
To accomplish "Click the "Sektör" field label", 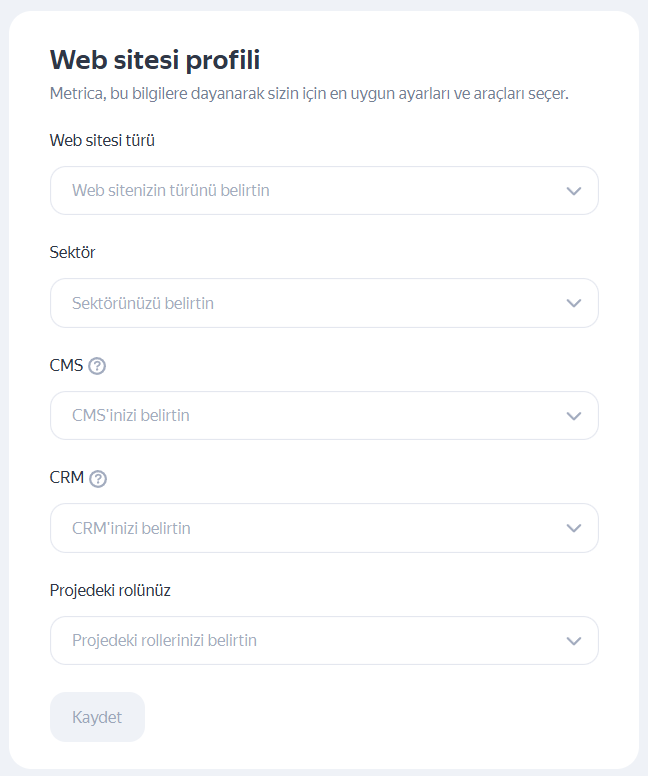I will pos(72,253).
